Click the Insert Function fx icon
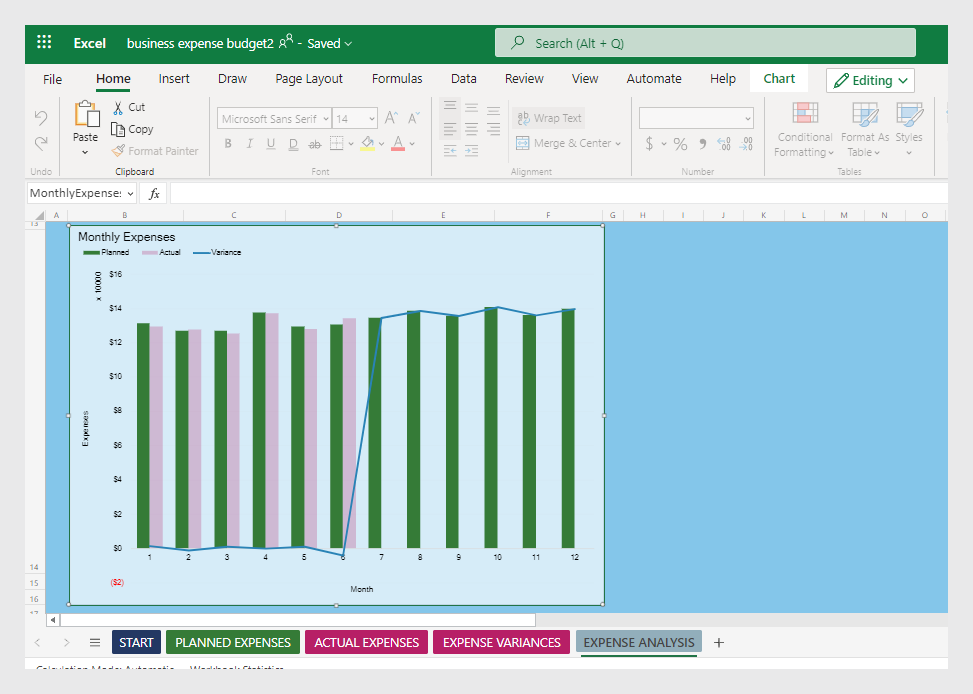 coord(153,192)
